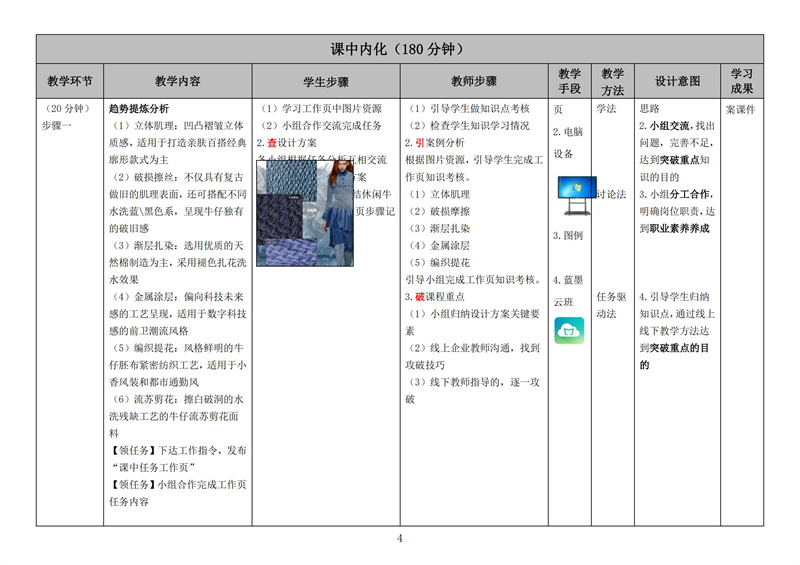800x565 pixels.
Task: Select the 教学环节 column header
Action: pyautogui.click(x=70, y=81)
